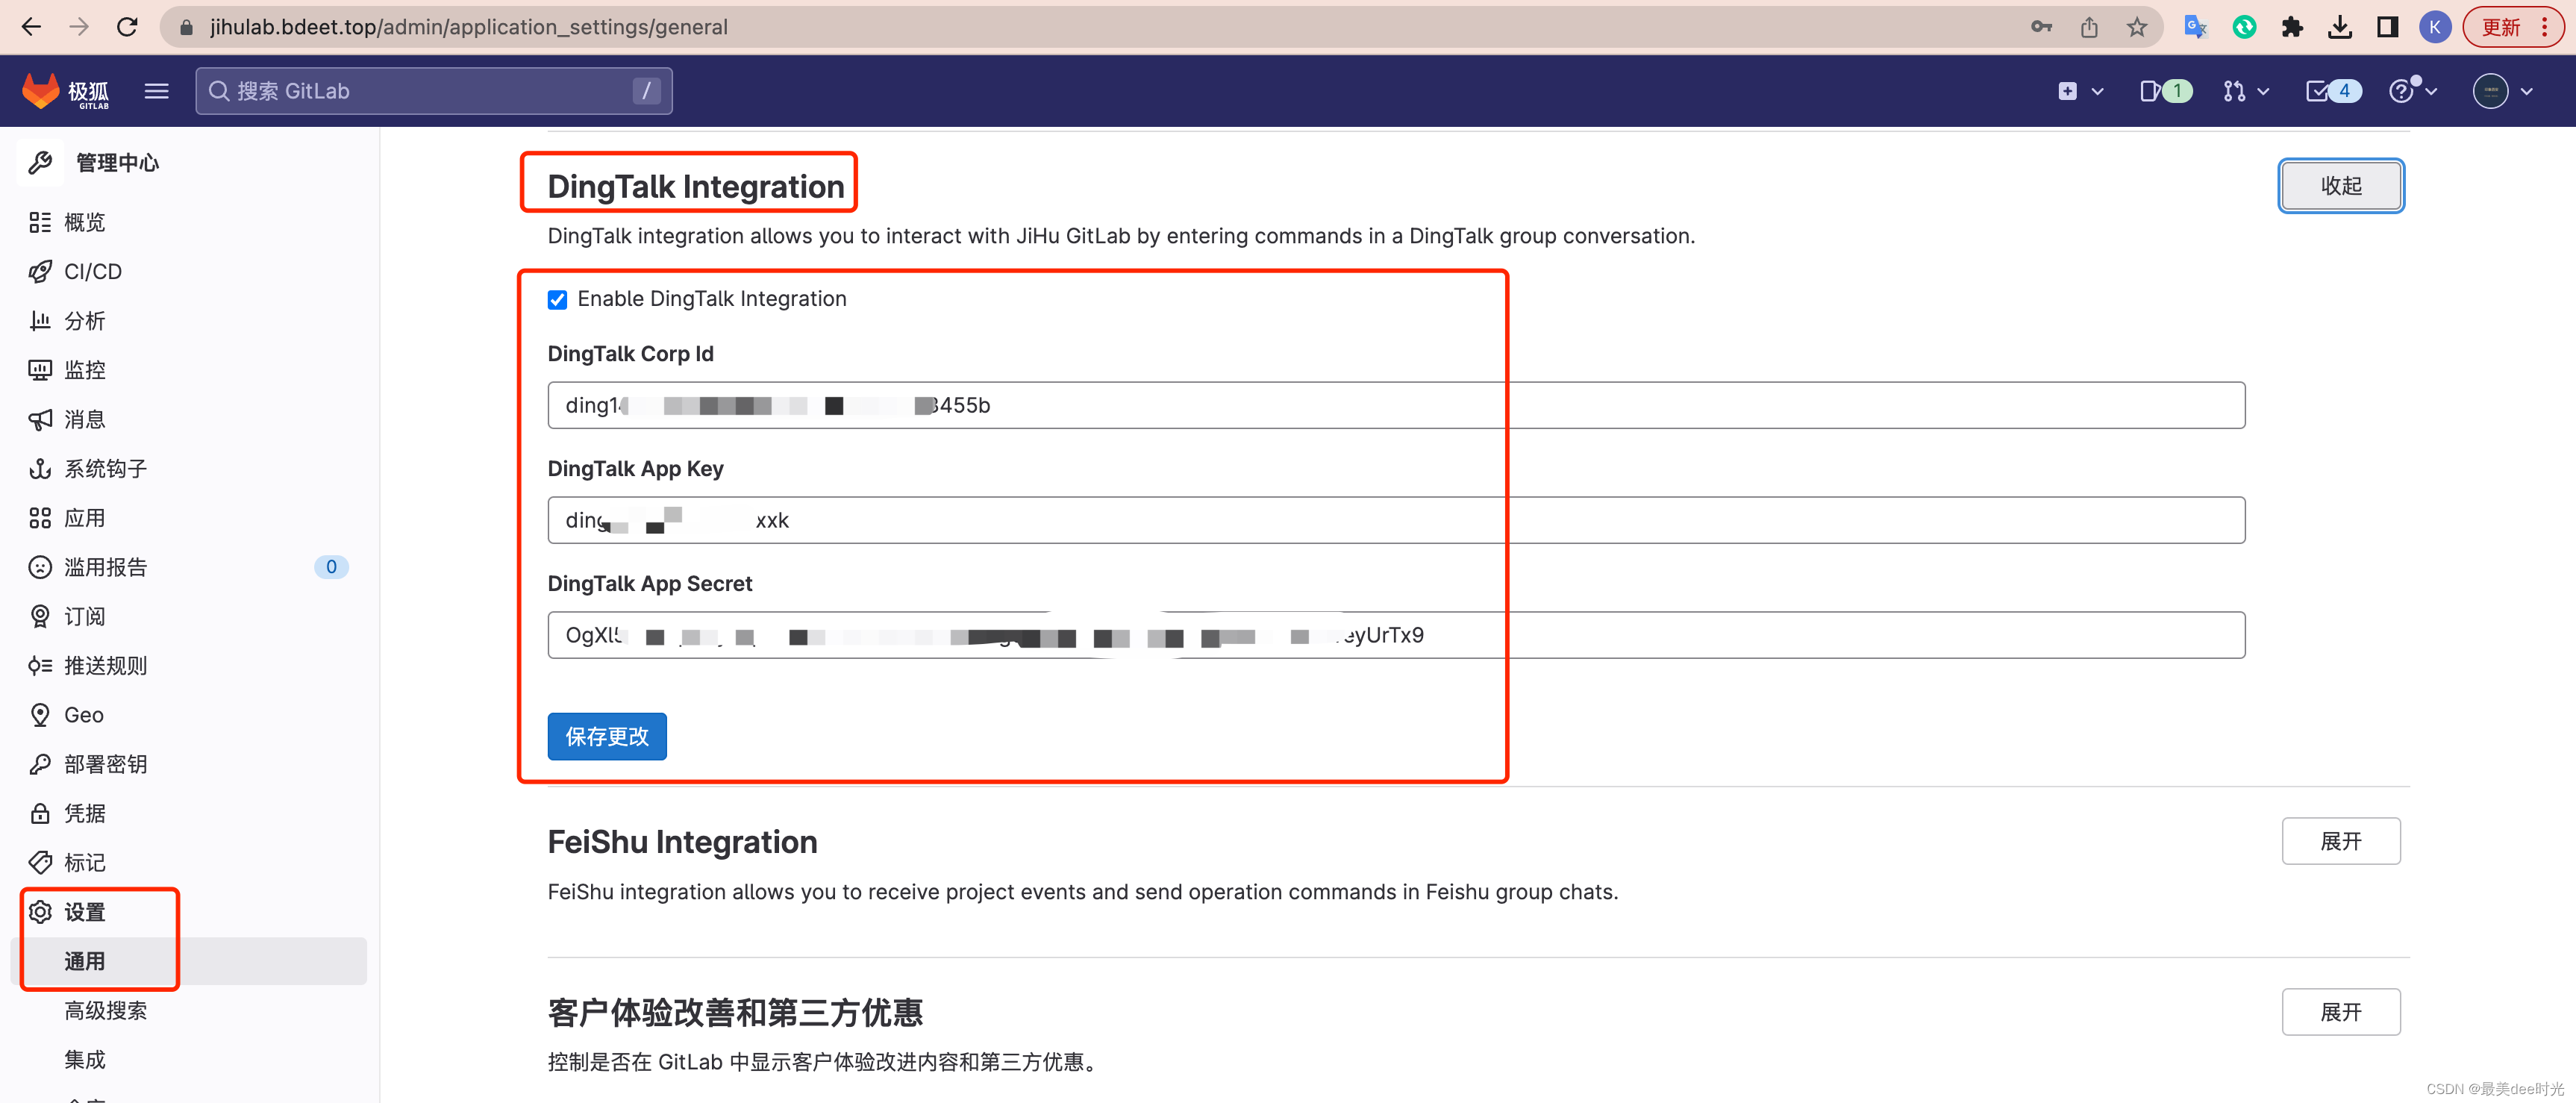2576x1103 pixels.
Task: Click 保存更改 save changes button
Action: click(607, 736)
